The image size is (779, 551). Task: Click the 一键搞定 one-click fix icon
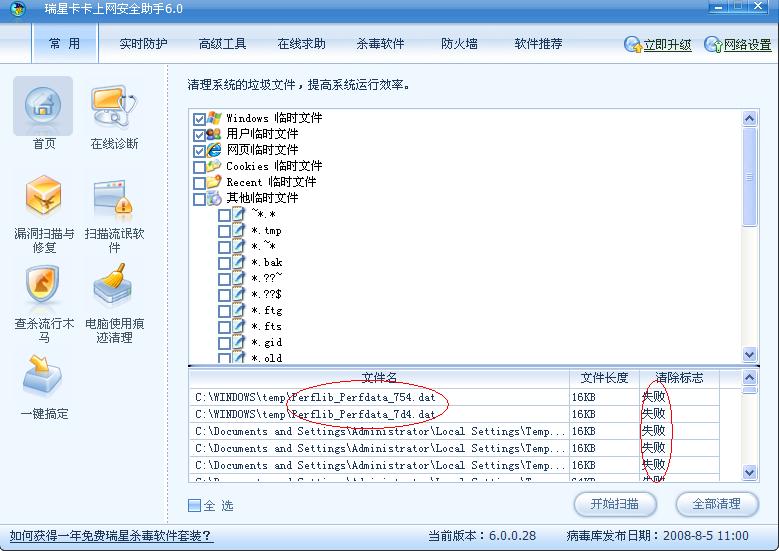click(x=43, y=375)
